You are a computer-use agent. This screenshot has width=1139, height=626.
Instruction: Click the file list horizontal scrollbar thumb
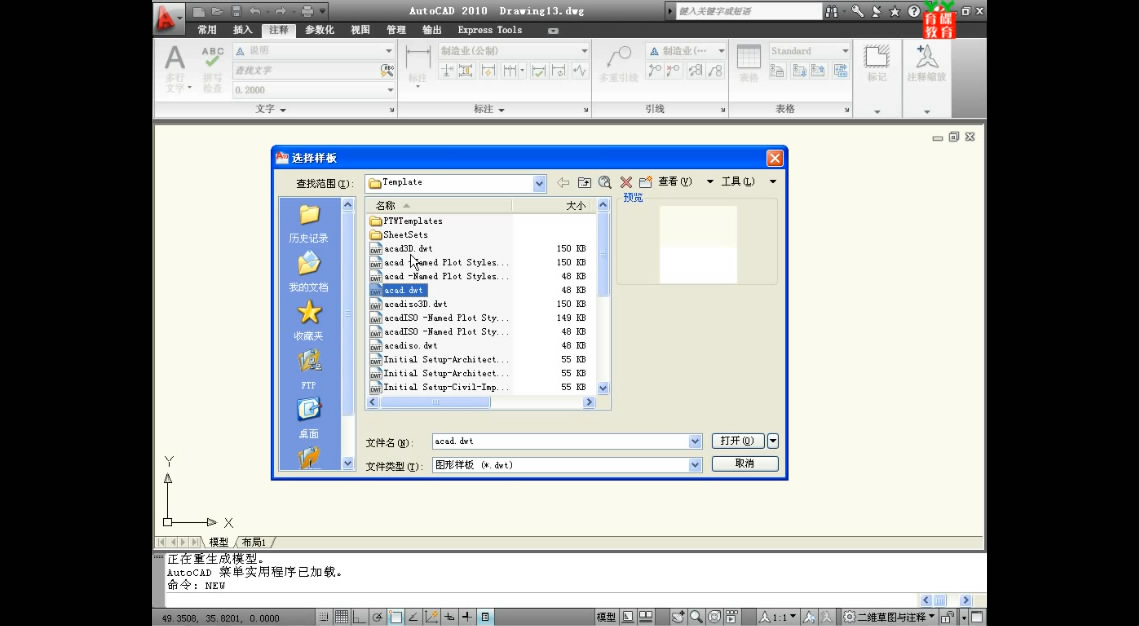[435, 402]
